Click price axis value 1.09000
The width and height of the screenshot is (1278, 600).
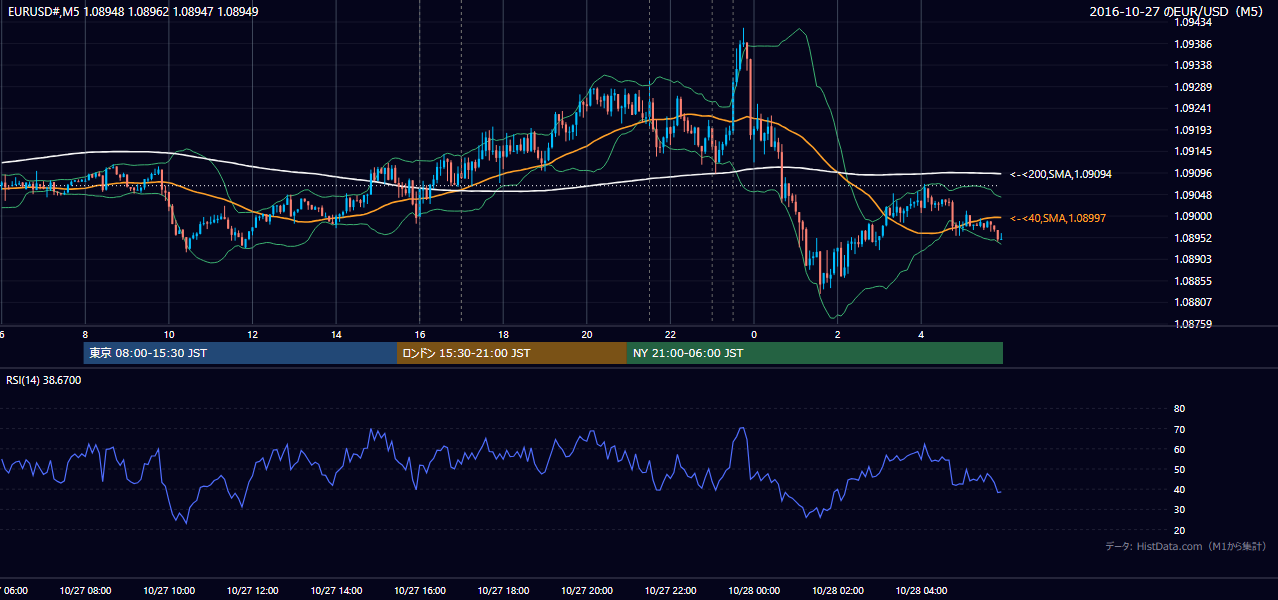[x=1193, y=216]
